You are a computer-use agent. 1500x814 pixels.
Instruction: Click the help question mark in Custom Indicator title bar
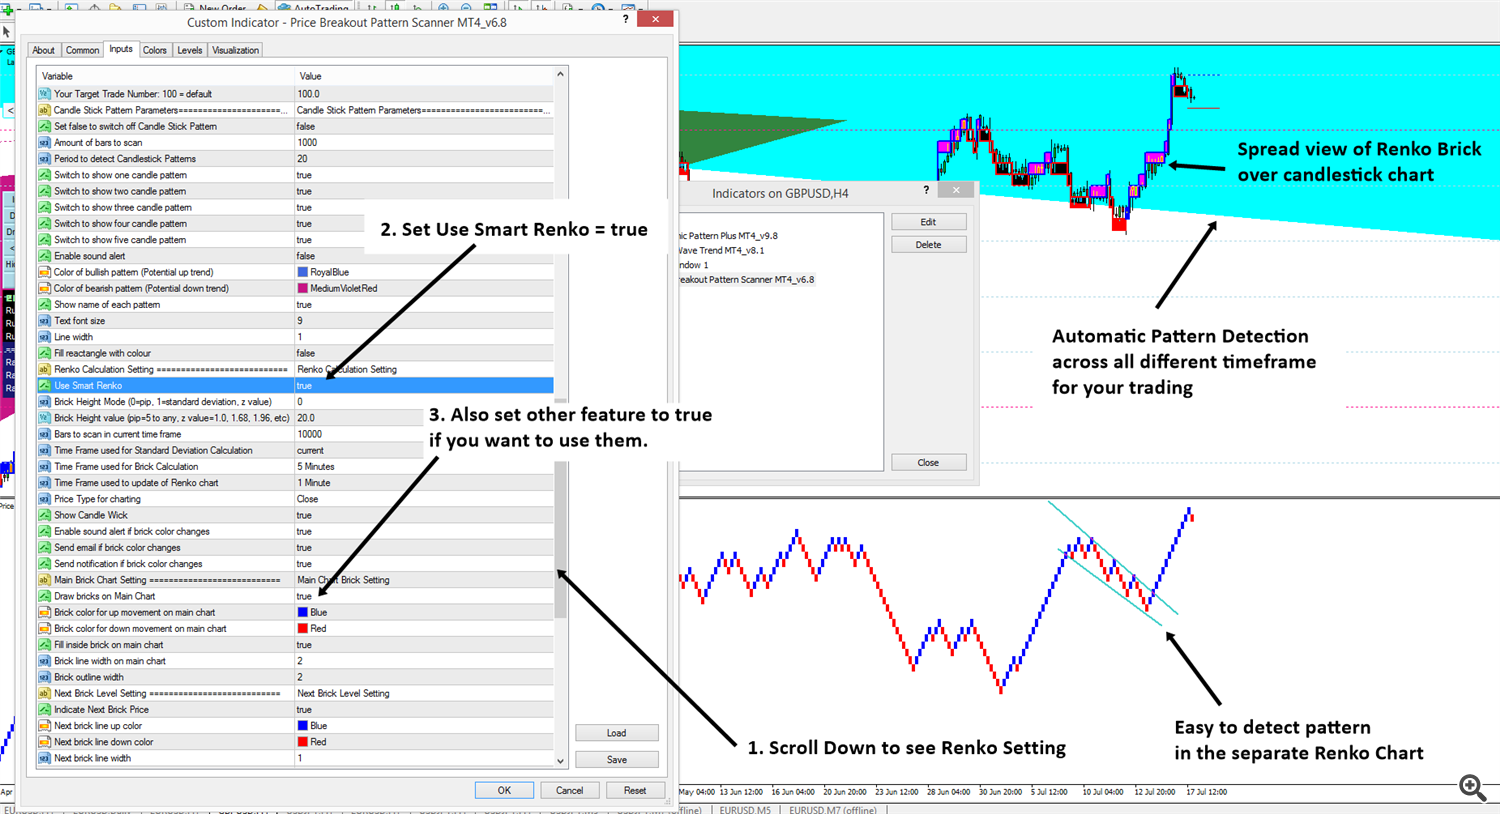click(x=626, y=19)
